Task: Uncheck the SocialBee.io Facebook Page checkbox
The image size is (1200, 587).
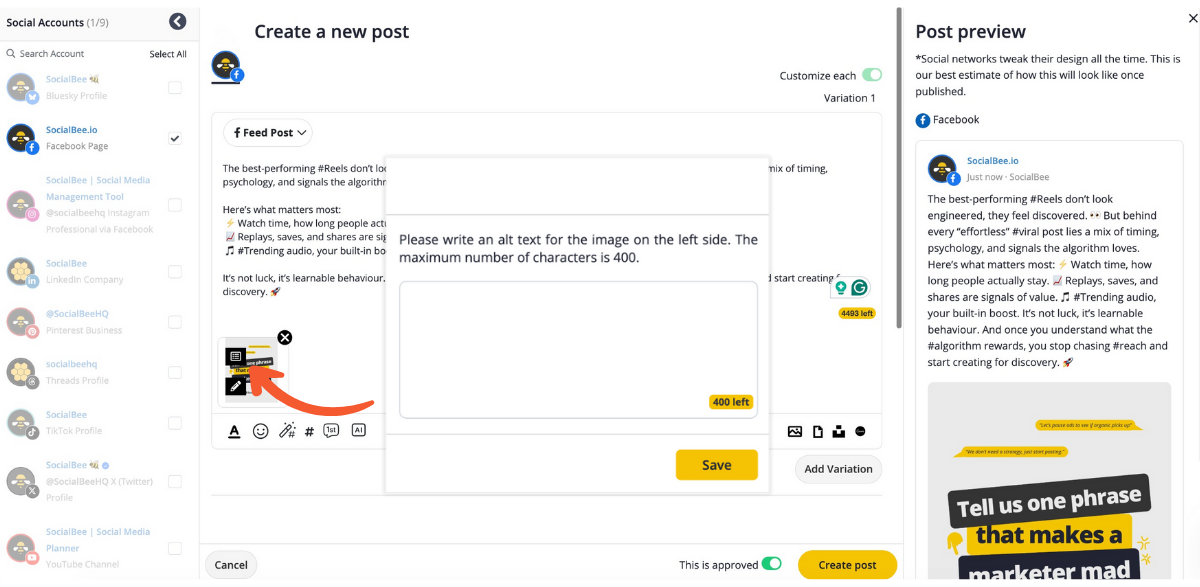Action: (x=175, y=138)
